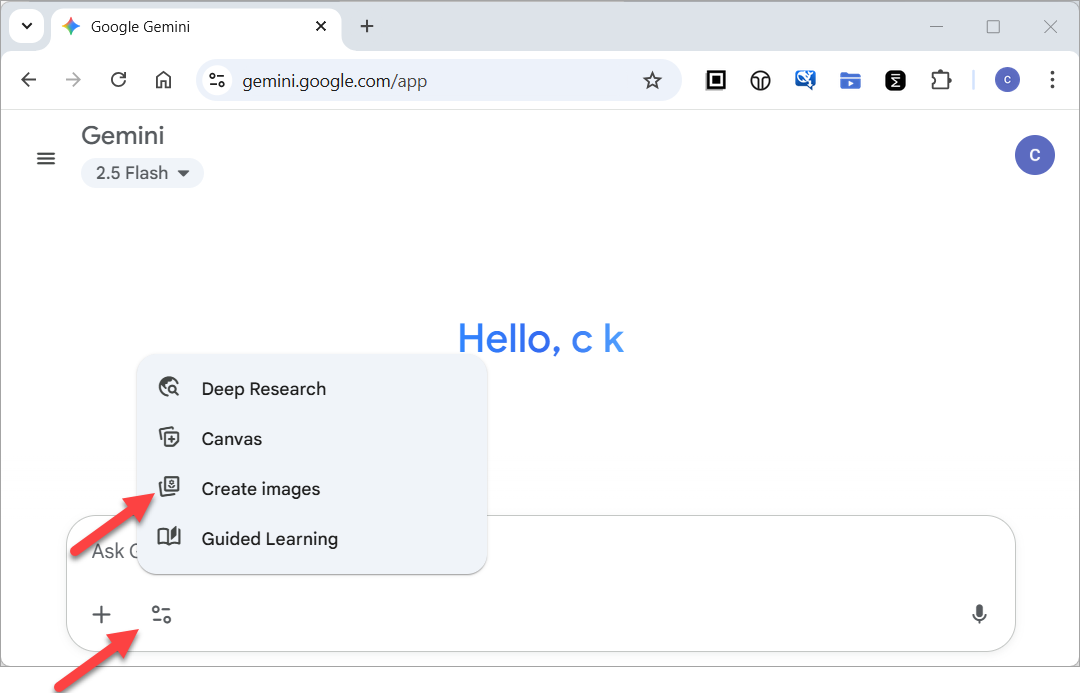The height and width of the screenshot is (693, 1080).
Task: Choose Create images from the tools menu
Action: point(312,488)
